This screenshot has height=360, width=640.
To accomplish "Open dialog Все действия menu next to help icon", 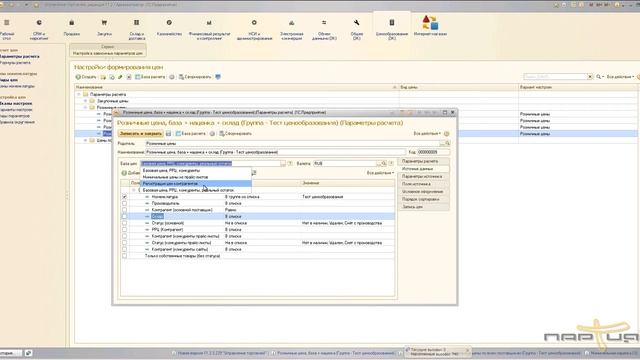I will pyautogui.click(x=427, y=133).
